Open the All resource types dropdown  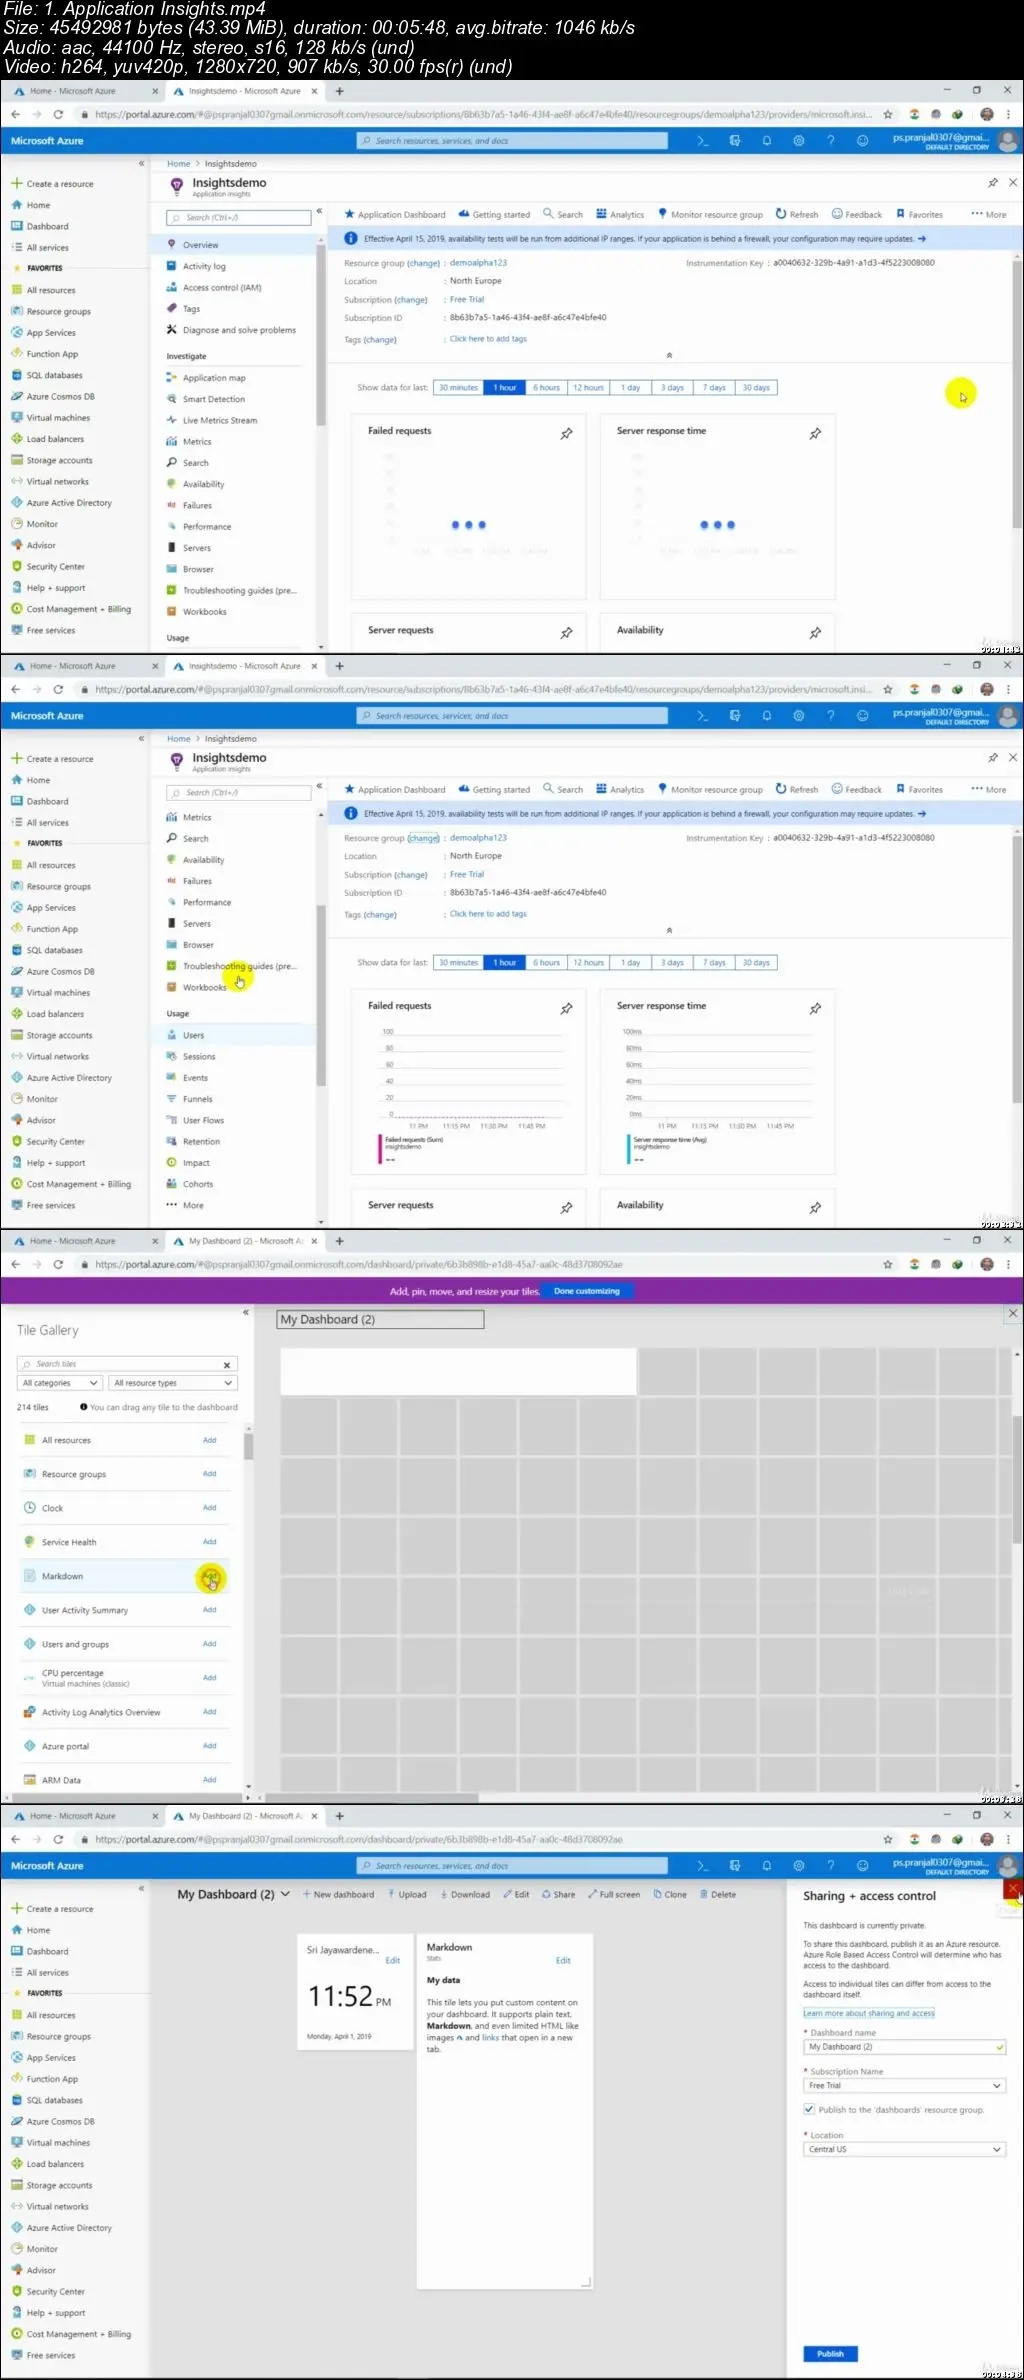(173, 1383)
